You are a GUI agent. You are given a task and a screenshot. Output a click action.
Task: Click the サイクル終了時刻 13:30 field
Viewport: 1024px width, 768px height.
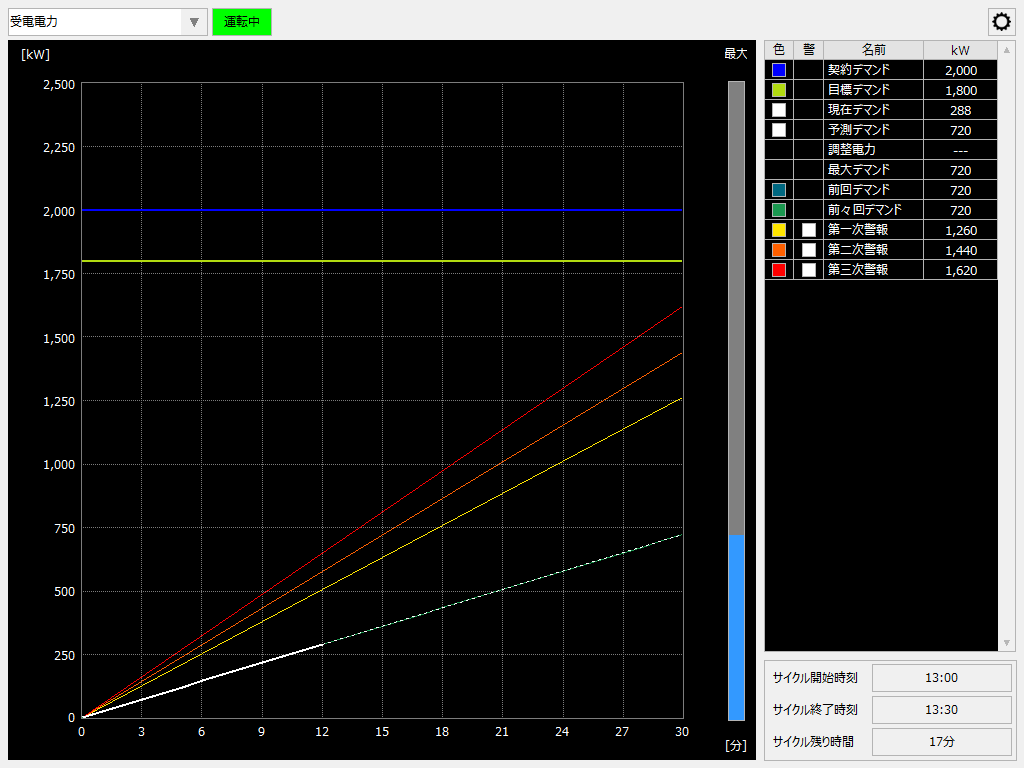(941, 709)
